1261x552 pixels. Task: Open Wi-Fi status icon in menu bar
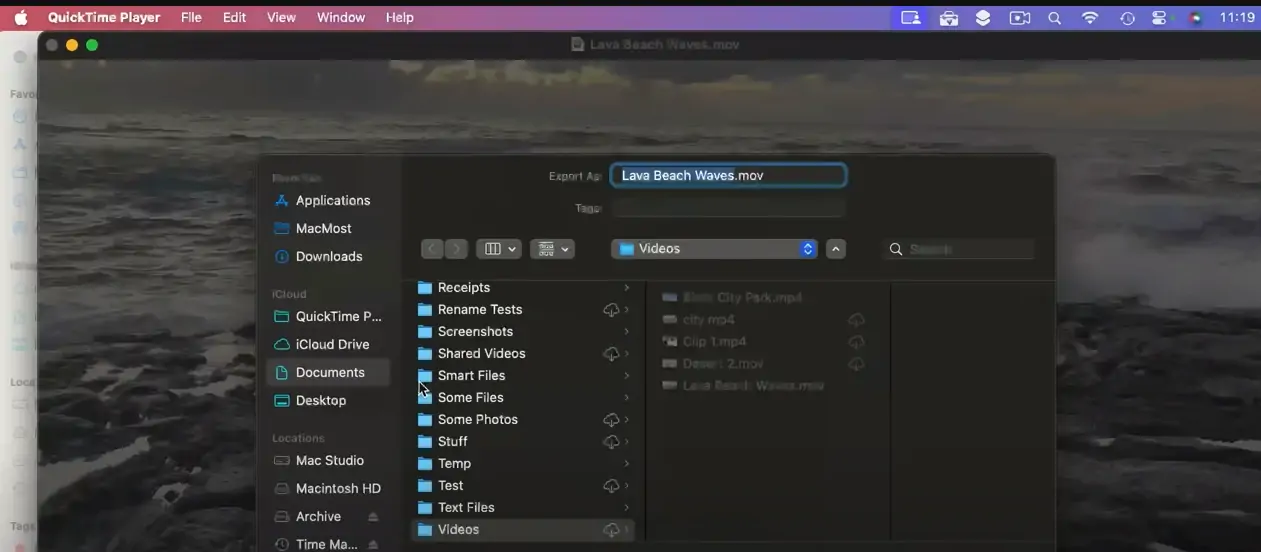pyautogui.click(x=1090, y=18)
